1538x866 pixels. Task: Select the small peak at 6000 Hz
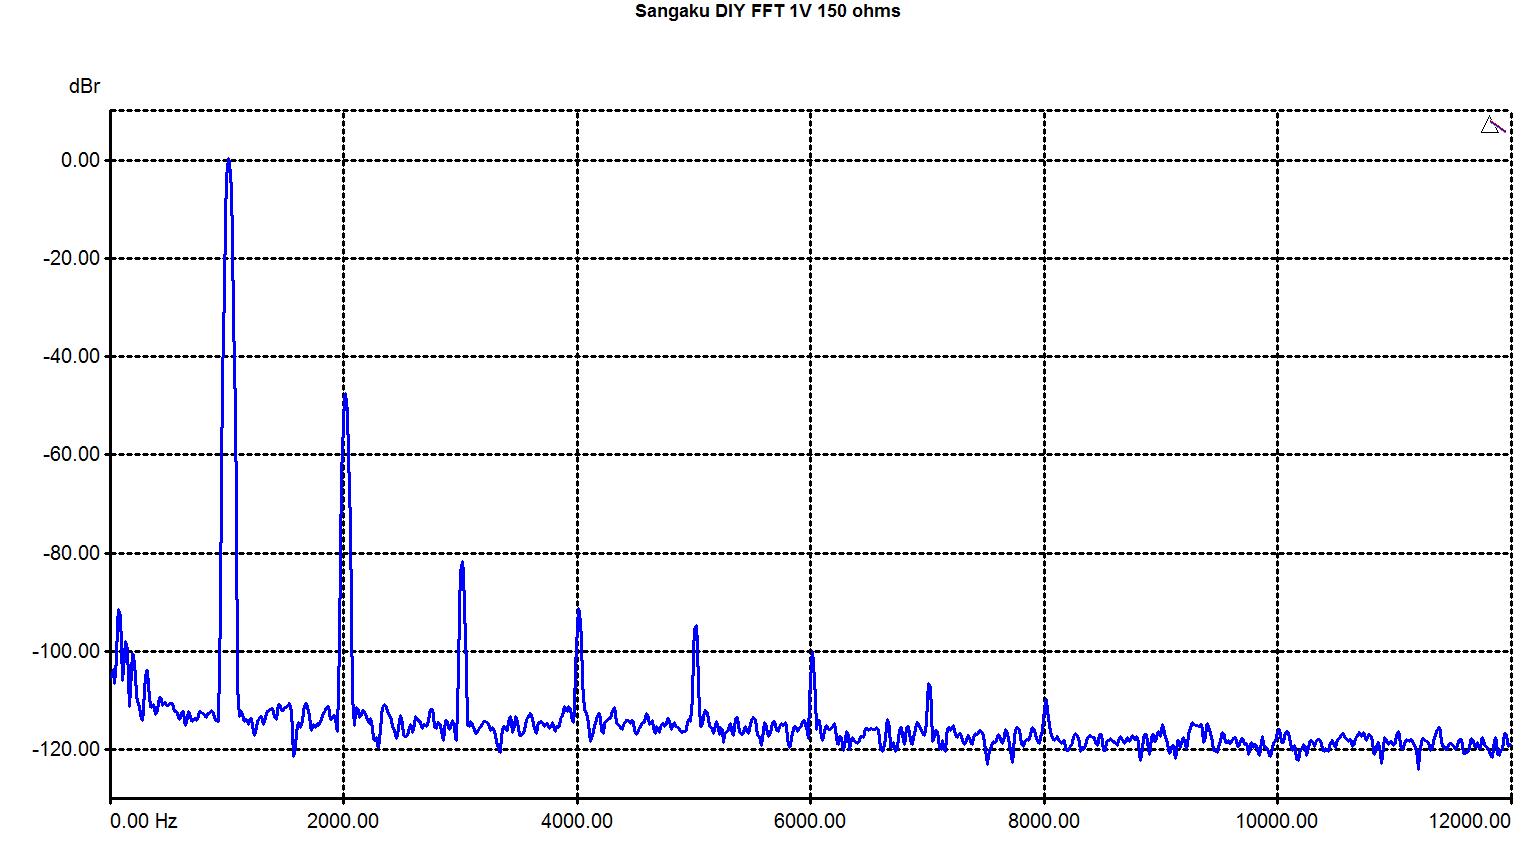tap(811, 653)
